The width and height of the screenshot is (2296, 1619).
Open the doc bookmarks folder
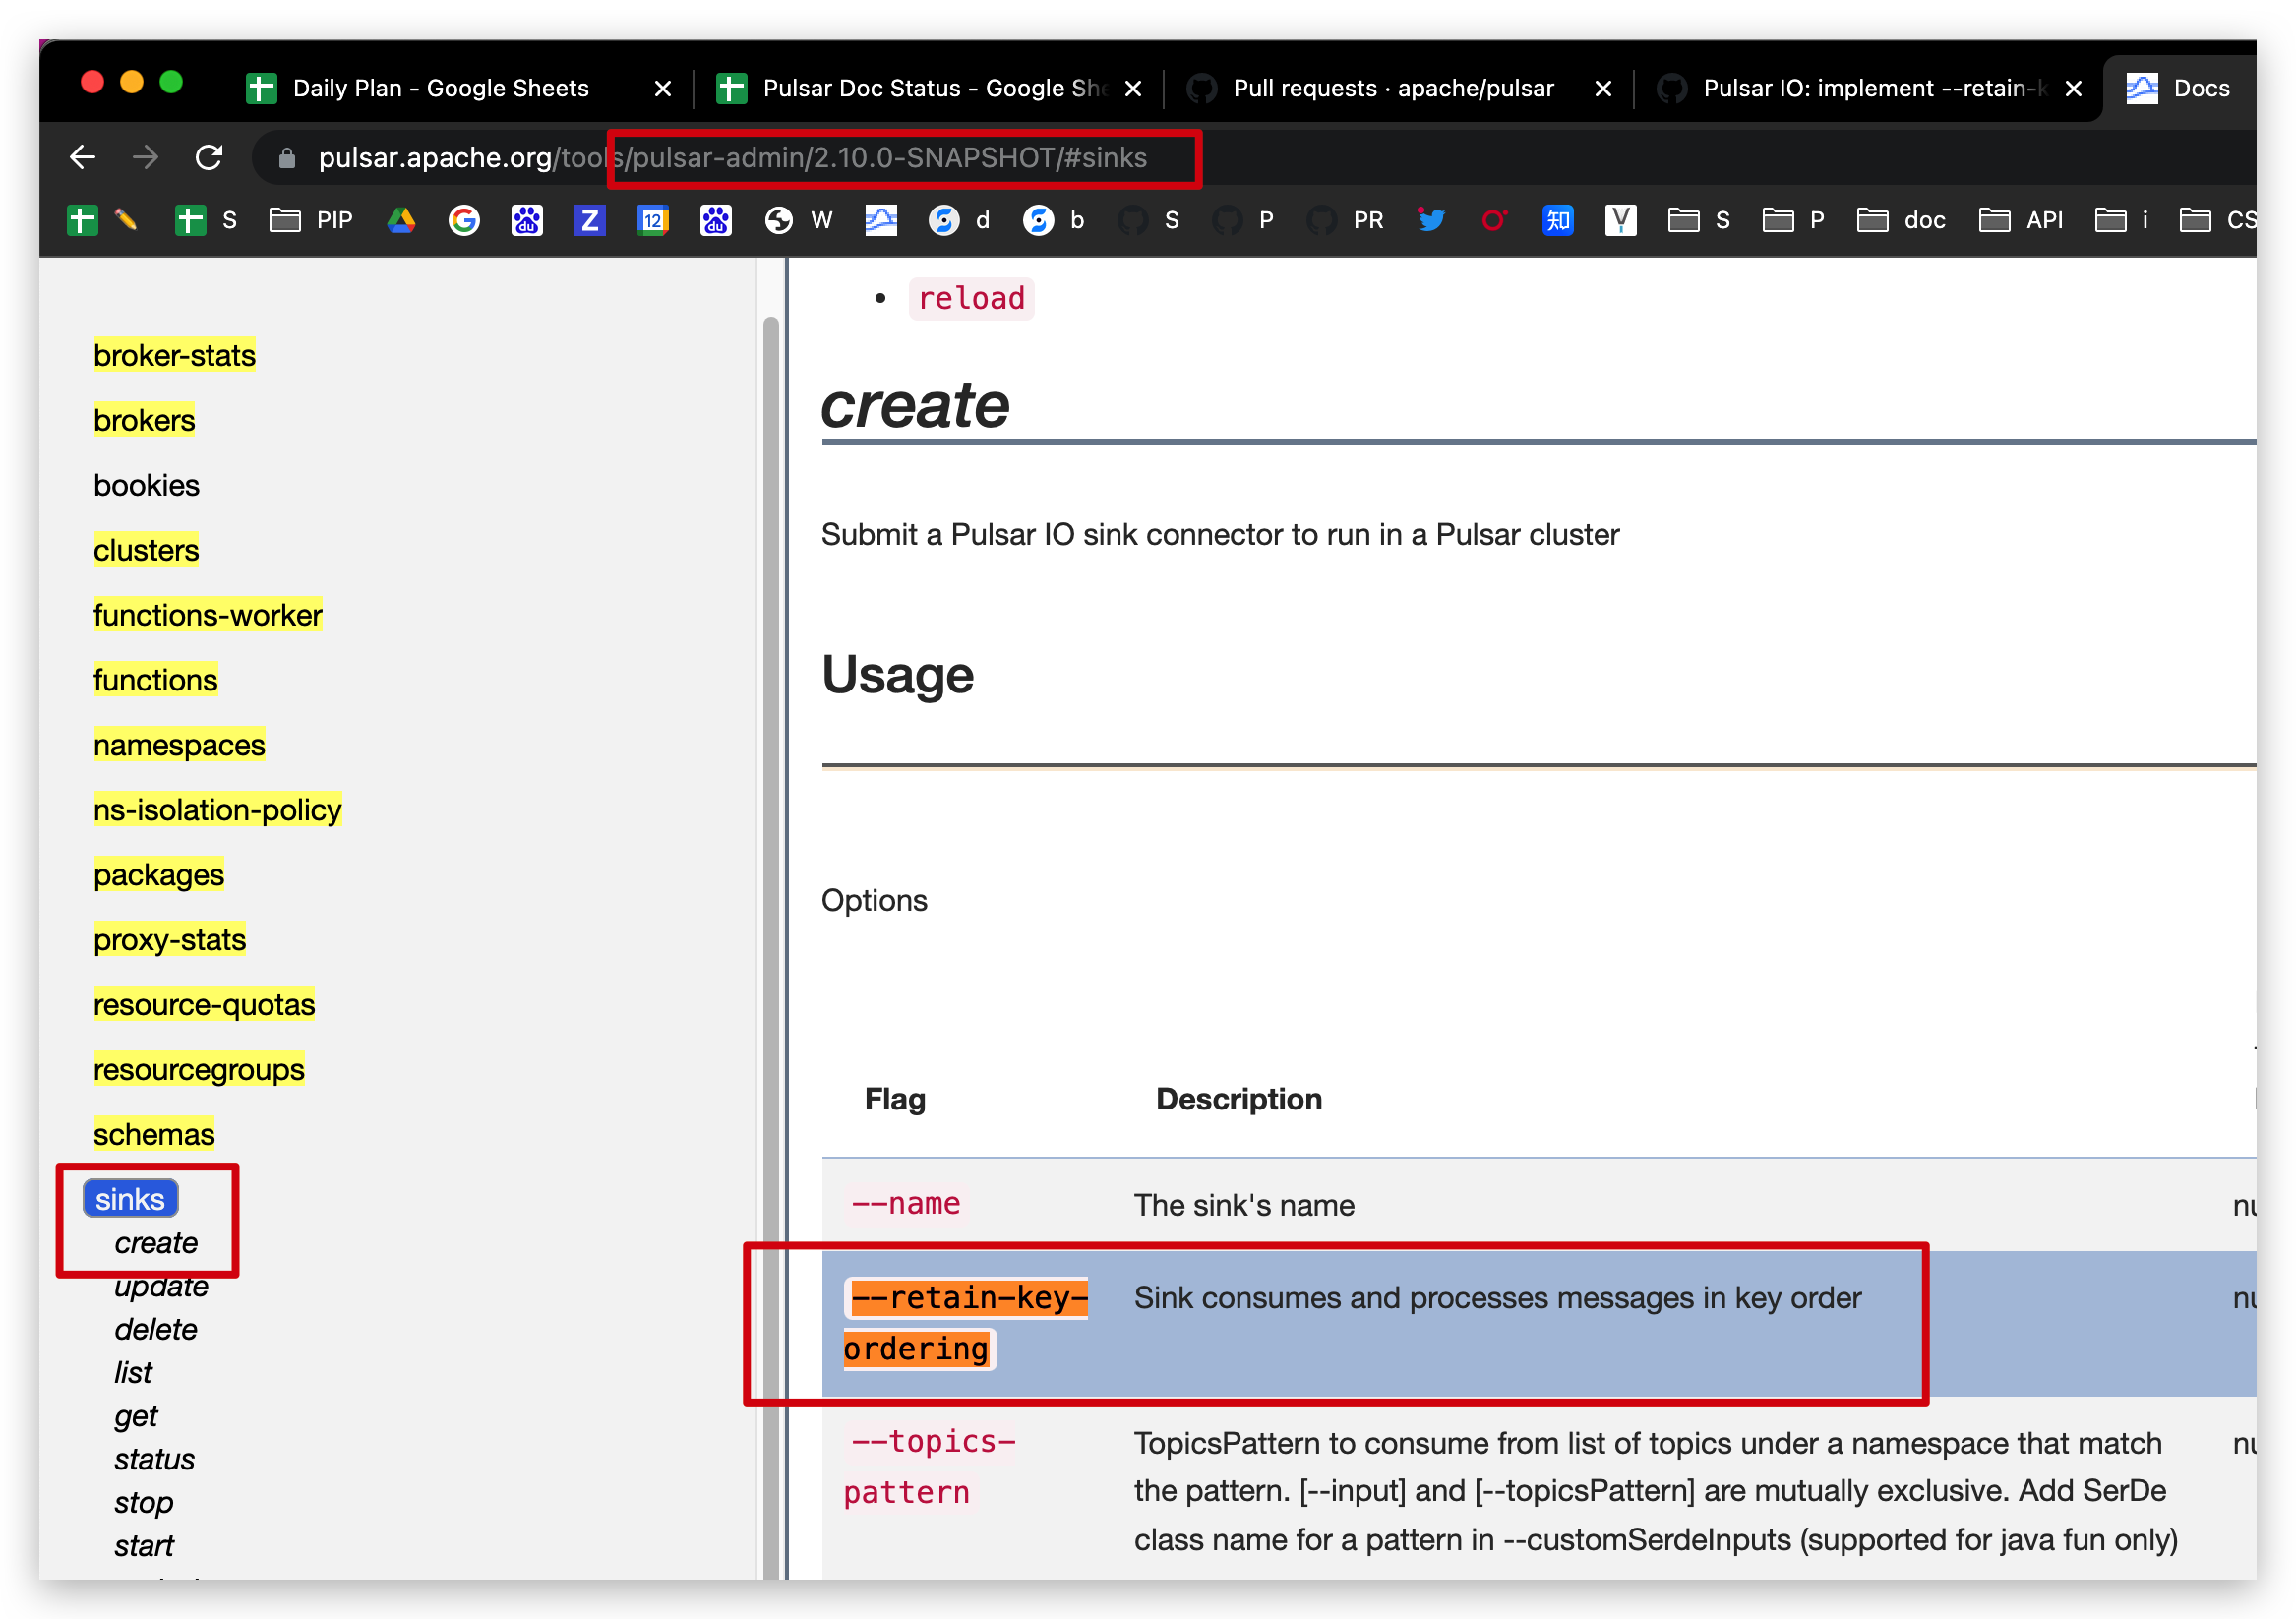tap(1901, 220)
